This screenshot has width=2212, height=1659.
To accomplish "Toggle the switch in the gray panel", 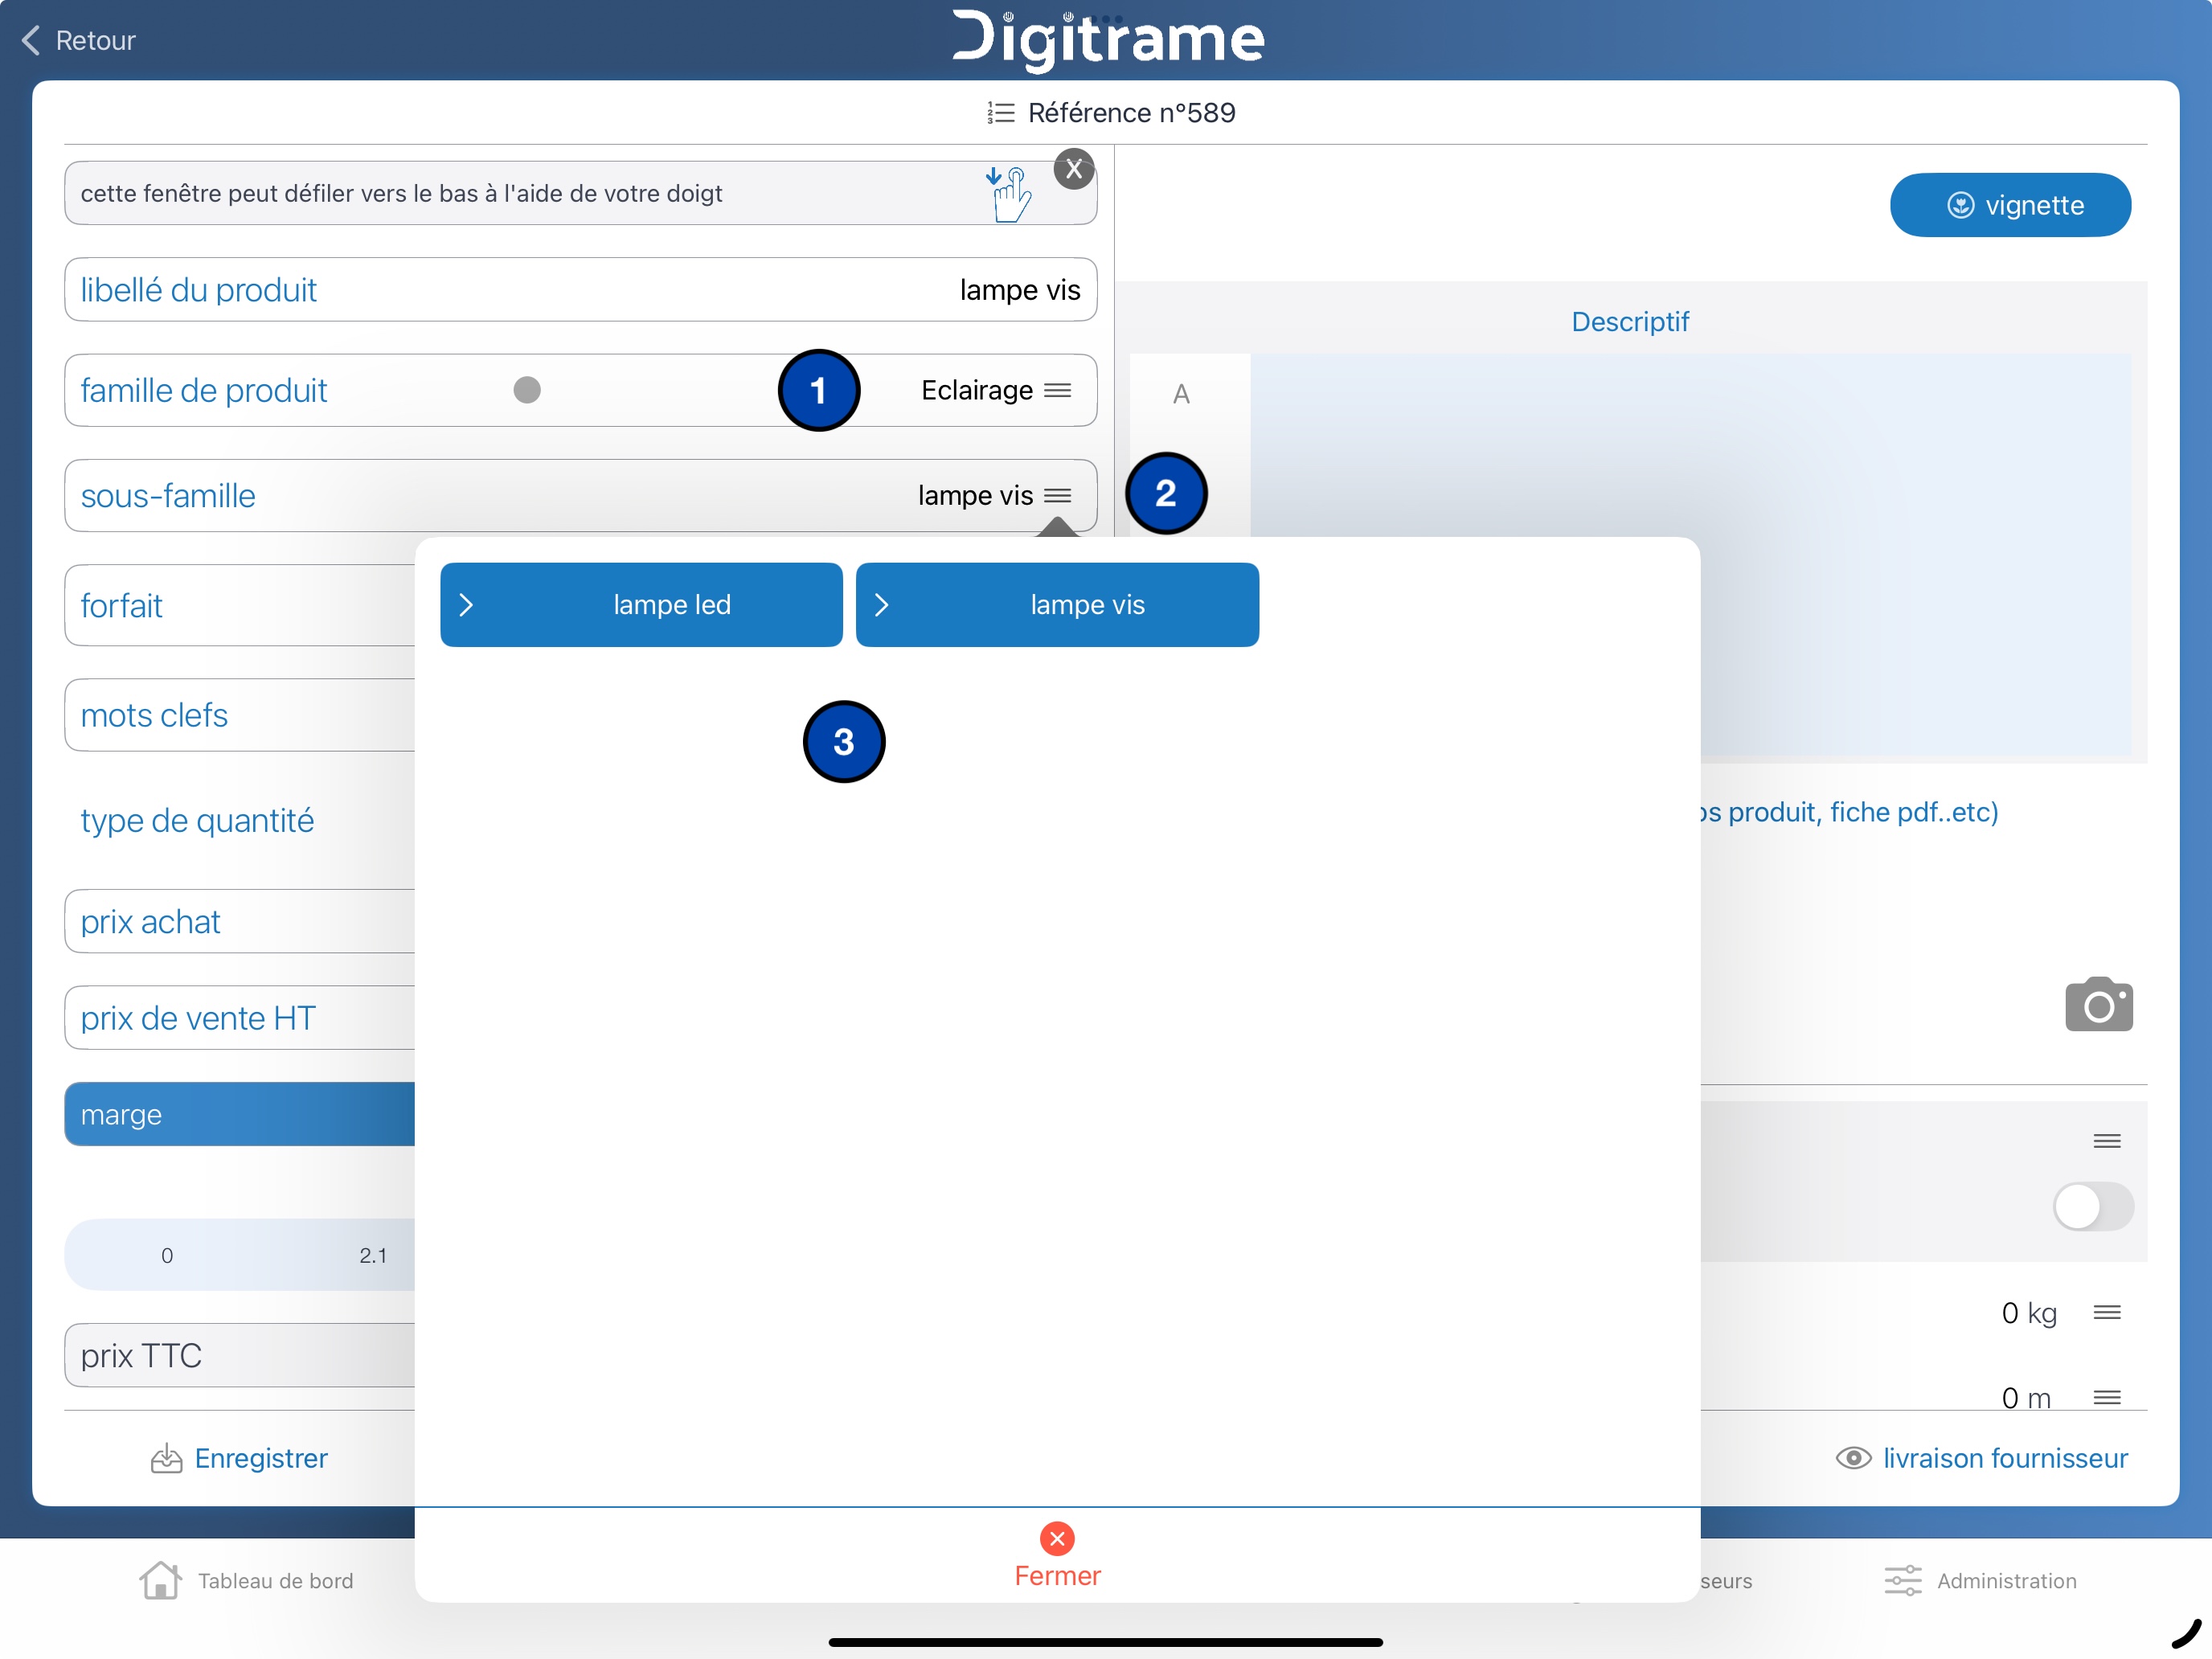I will 2093,1207.
